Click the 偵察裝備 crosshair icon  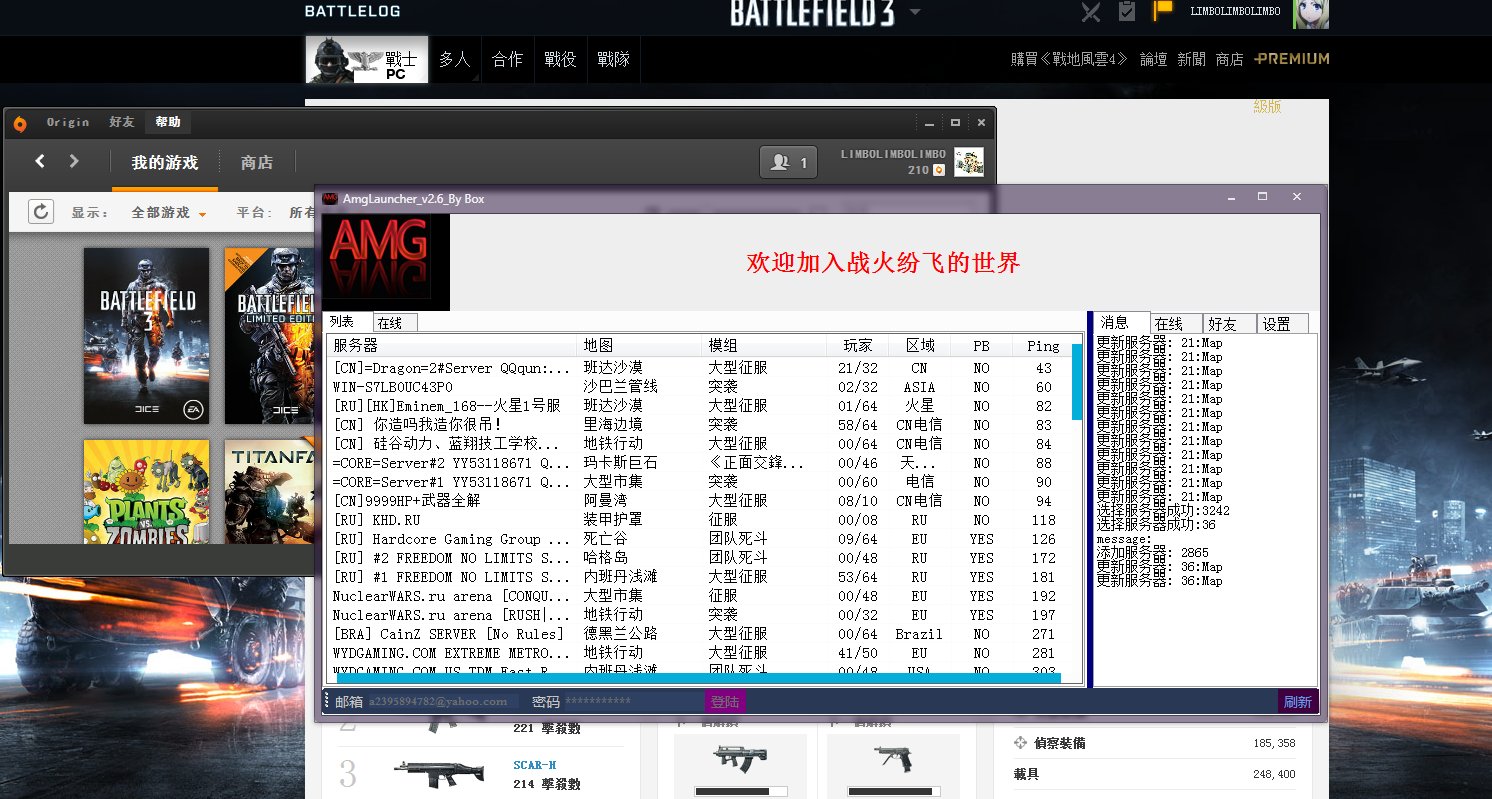(1020, 743)
